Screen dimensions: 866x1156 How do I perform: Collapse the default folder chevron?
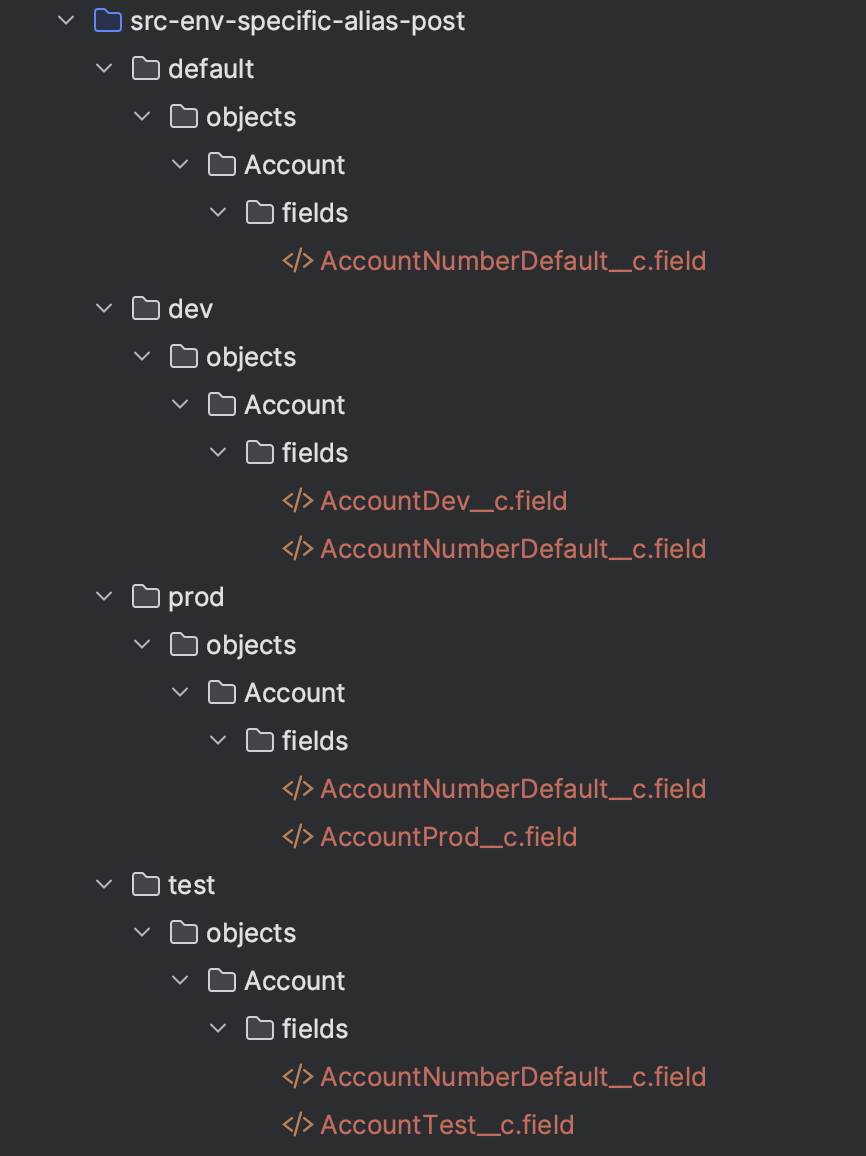click(104, 69)
